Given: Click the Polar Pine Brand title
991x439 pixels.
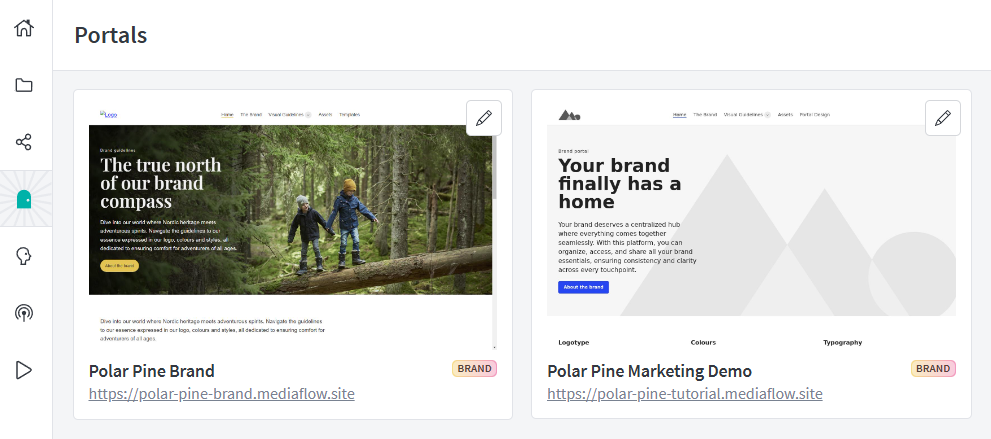Looking at the screenshot, I should (x=152, y=371).
